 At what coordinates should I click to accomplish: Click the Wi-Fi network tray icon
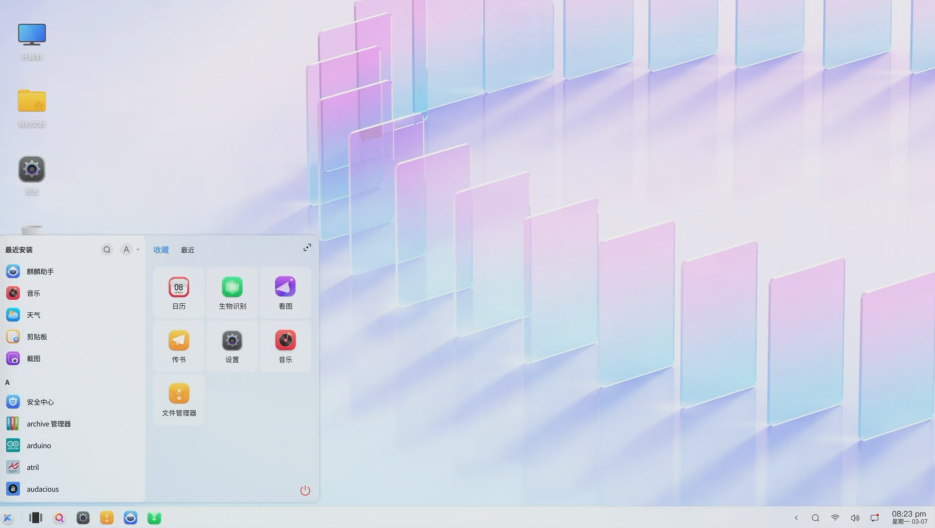(x=835, y=518)
